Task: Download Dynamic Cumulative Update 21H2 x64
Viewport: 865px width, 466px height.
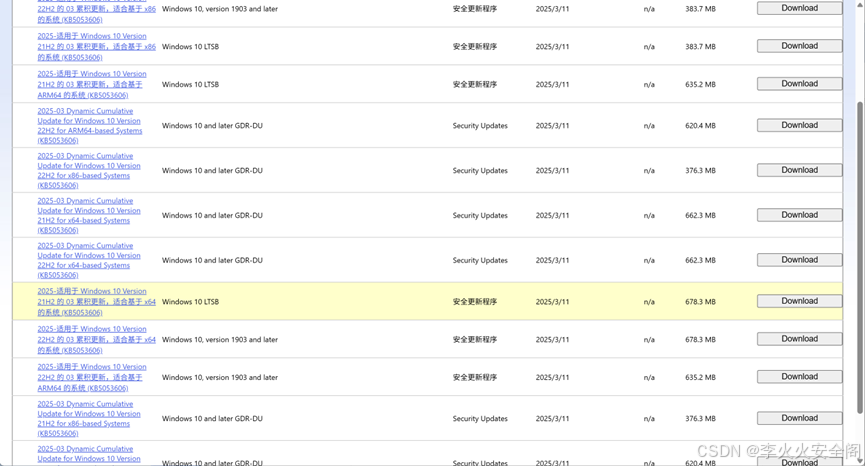Action: coord(799,215)
